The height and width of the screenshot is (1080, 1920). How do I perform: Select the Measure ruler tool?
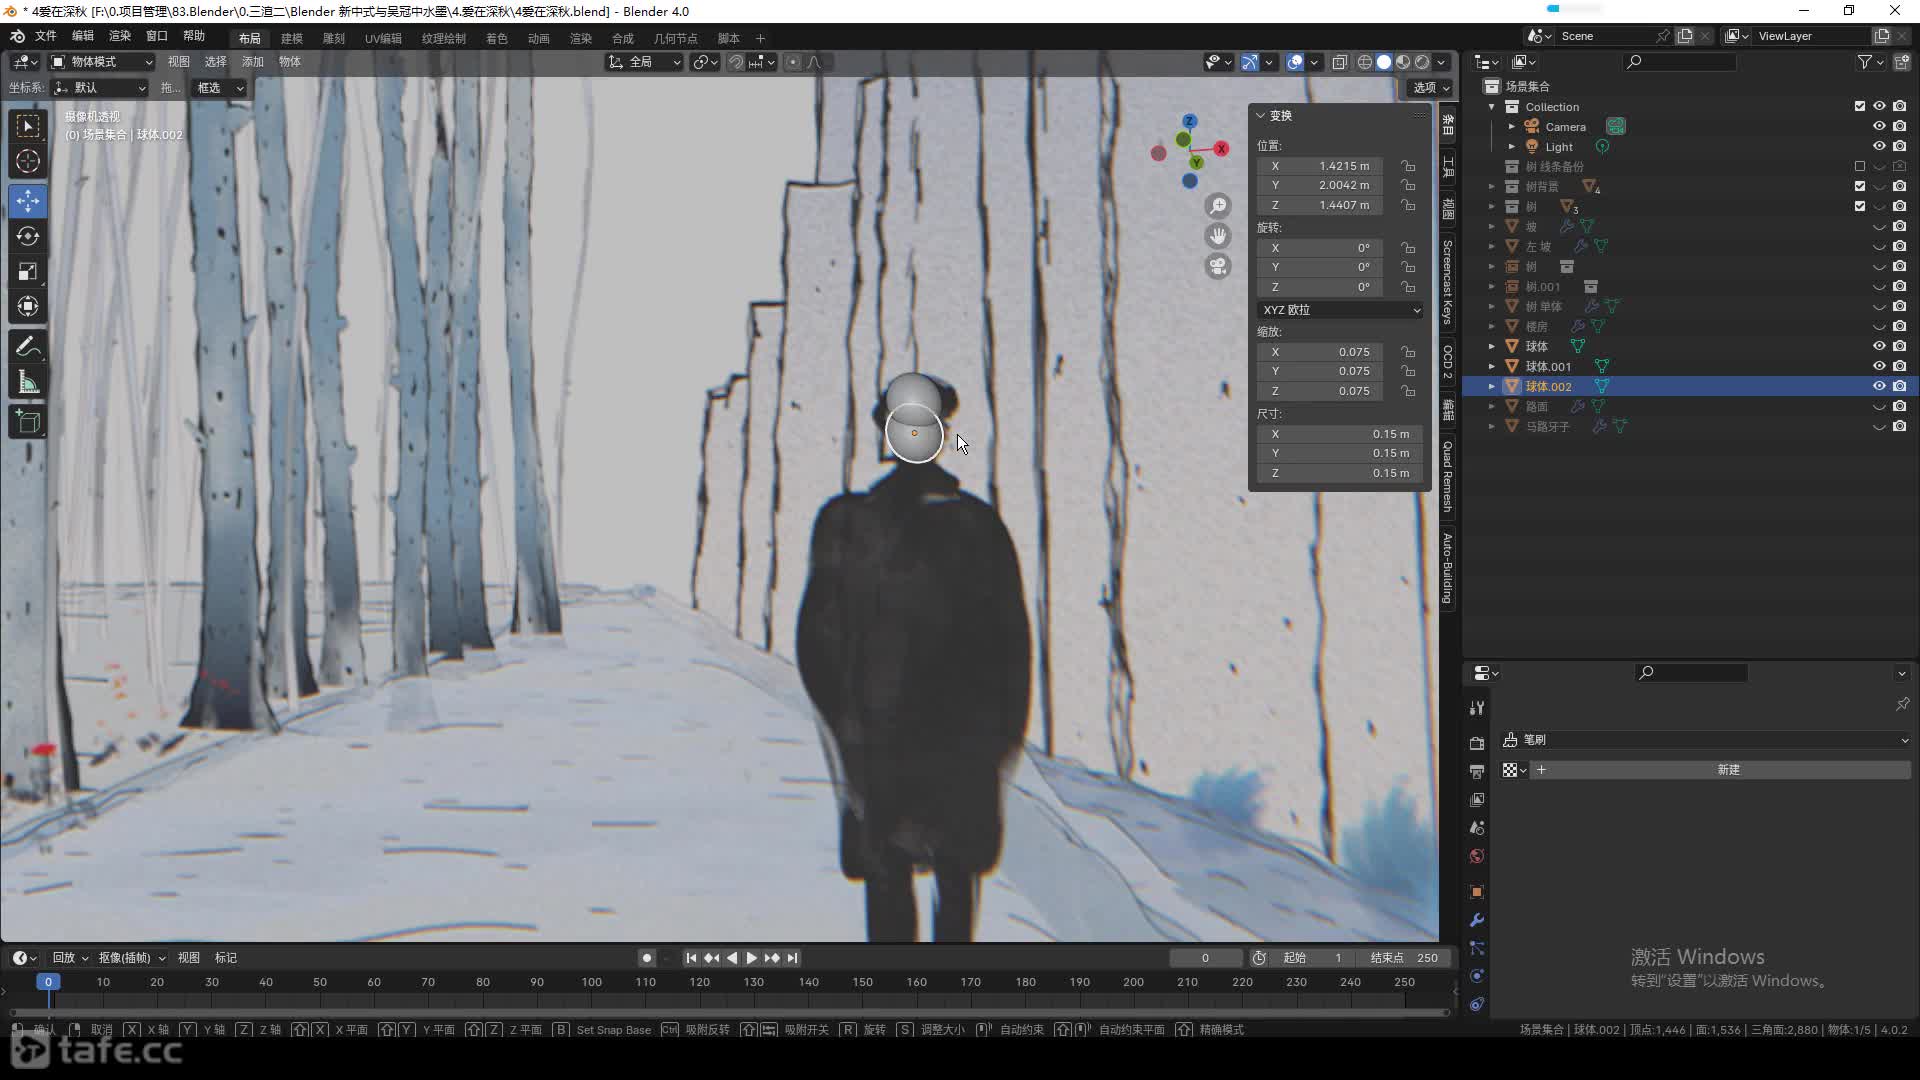point(28,382)
